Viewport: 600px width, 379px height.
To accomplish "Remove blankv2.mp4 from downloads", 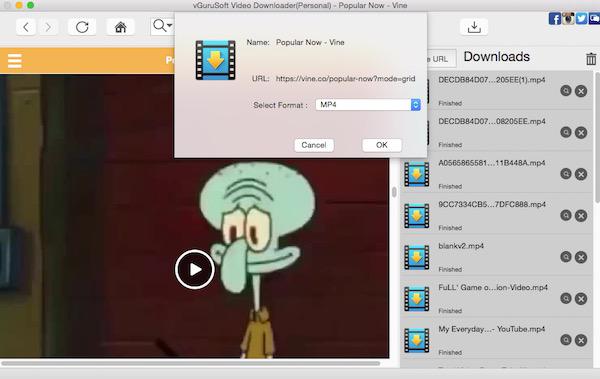I will click(581, 257).
